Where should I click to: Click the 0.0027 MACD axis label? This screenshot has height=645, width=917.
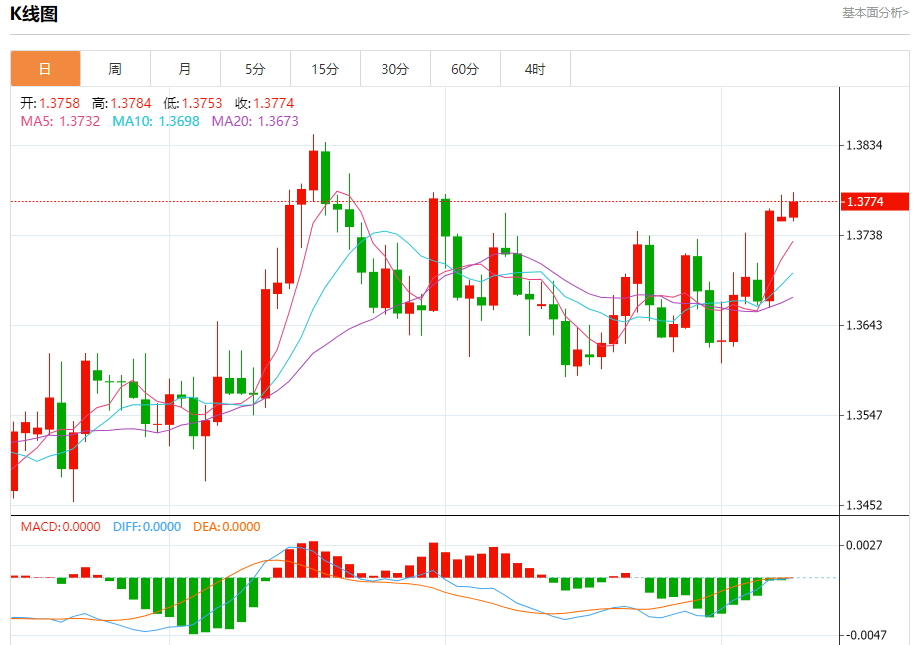864,546
